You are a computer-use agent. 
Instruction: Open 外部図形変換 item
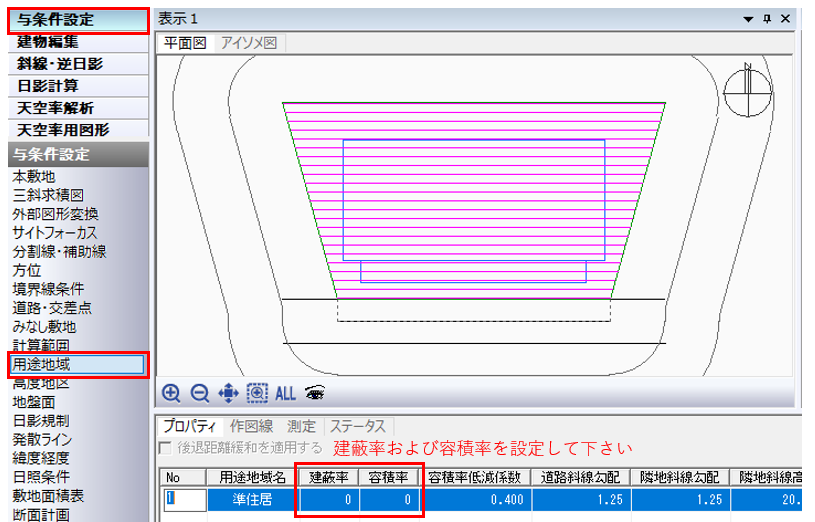pyautogui.click(x=56, y=214)
